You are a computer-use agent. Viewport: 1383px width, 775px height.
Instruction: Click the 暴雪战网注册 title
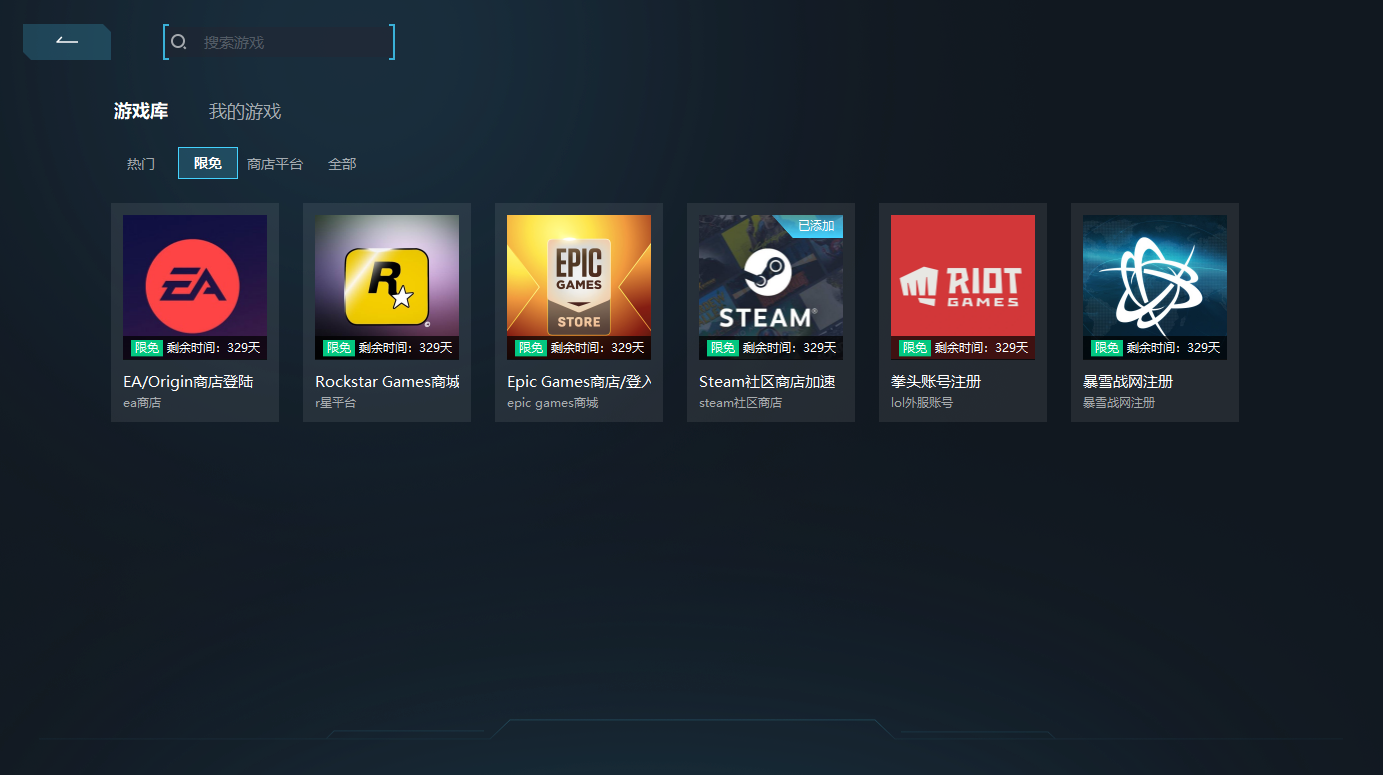[1128, 382]
